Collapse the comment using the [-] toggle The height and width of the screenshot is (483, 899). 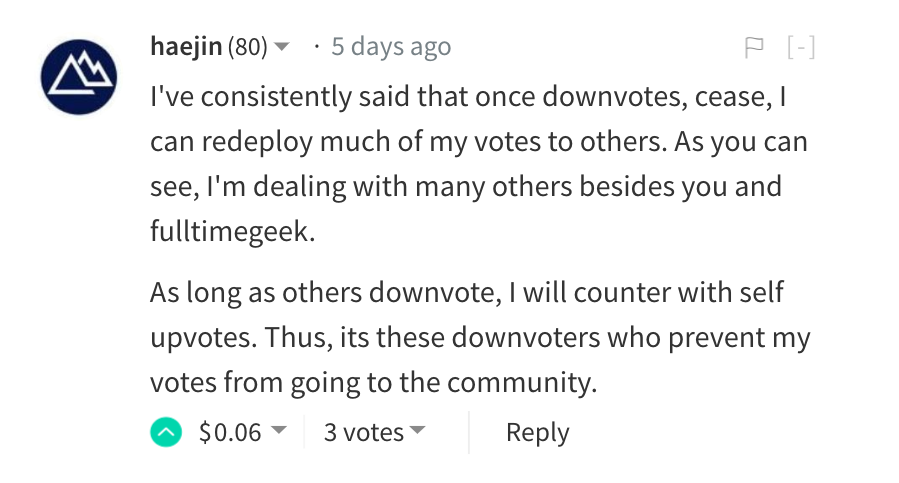pyautogui.click(x=801, y=47)
